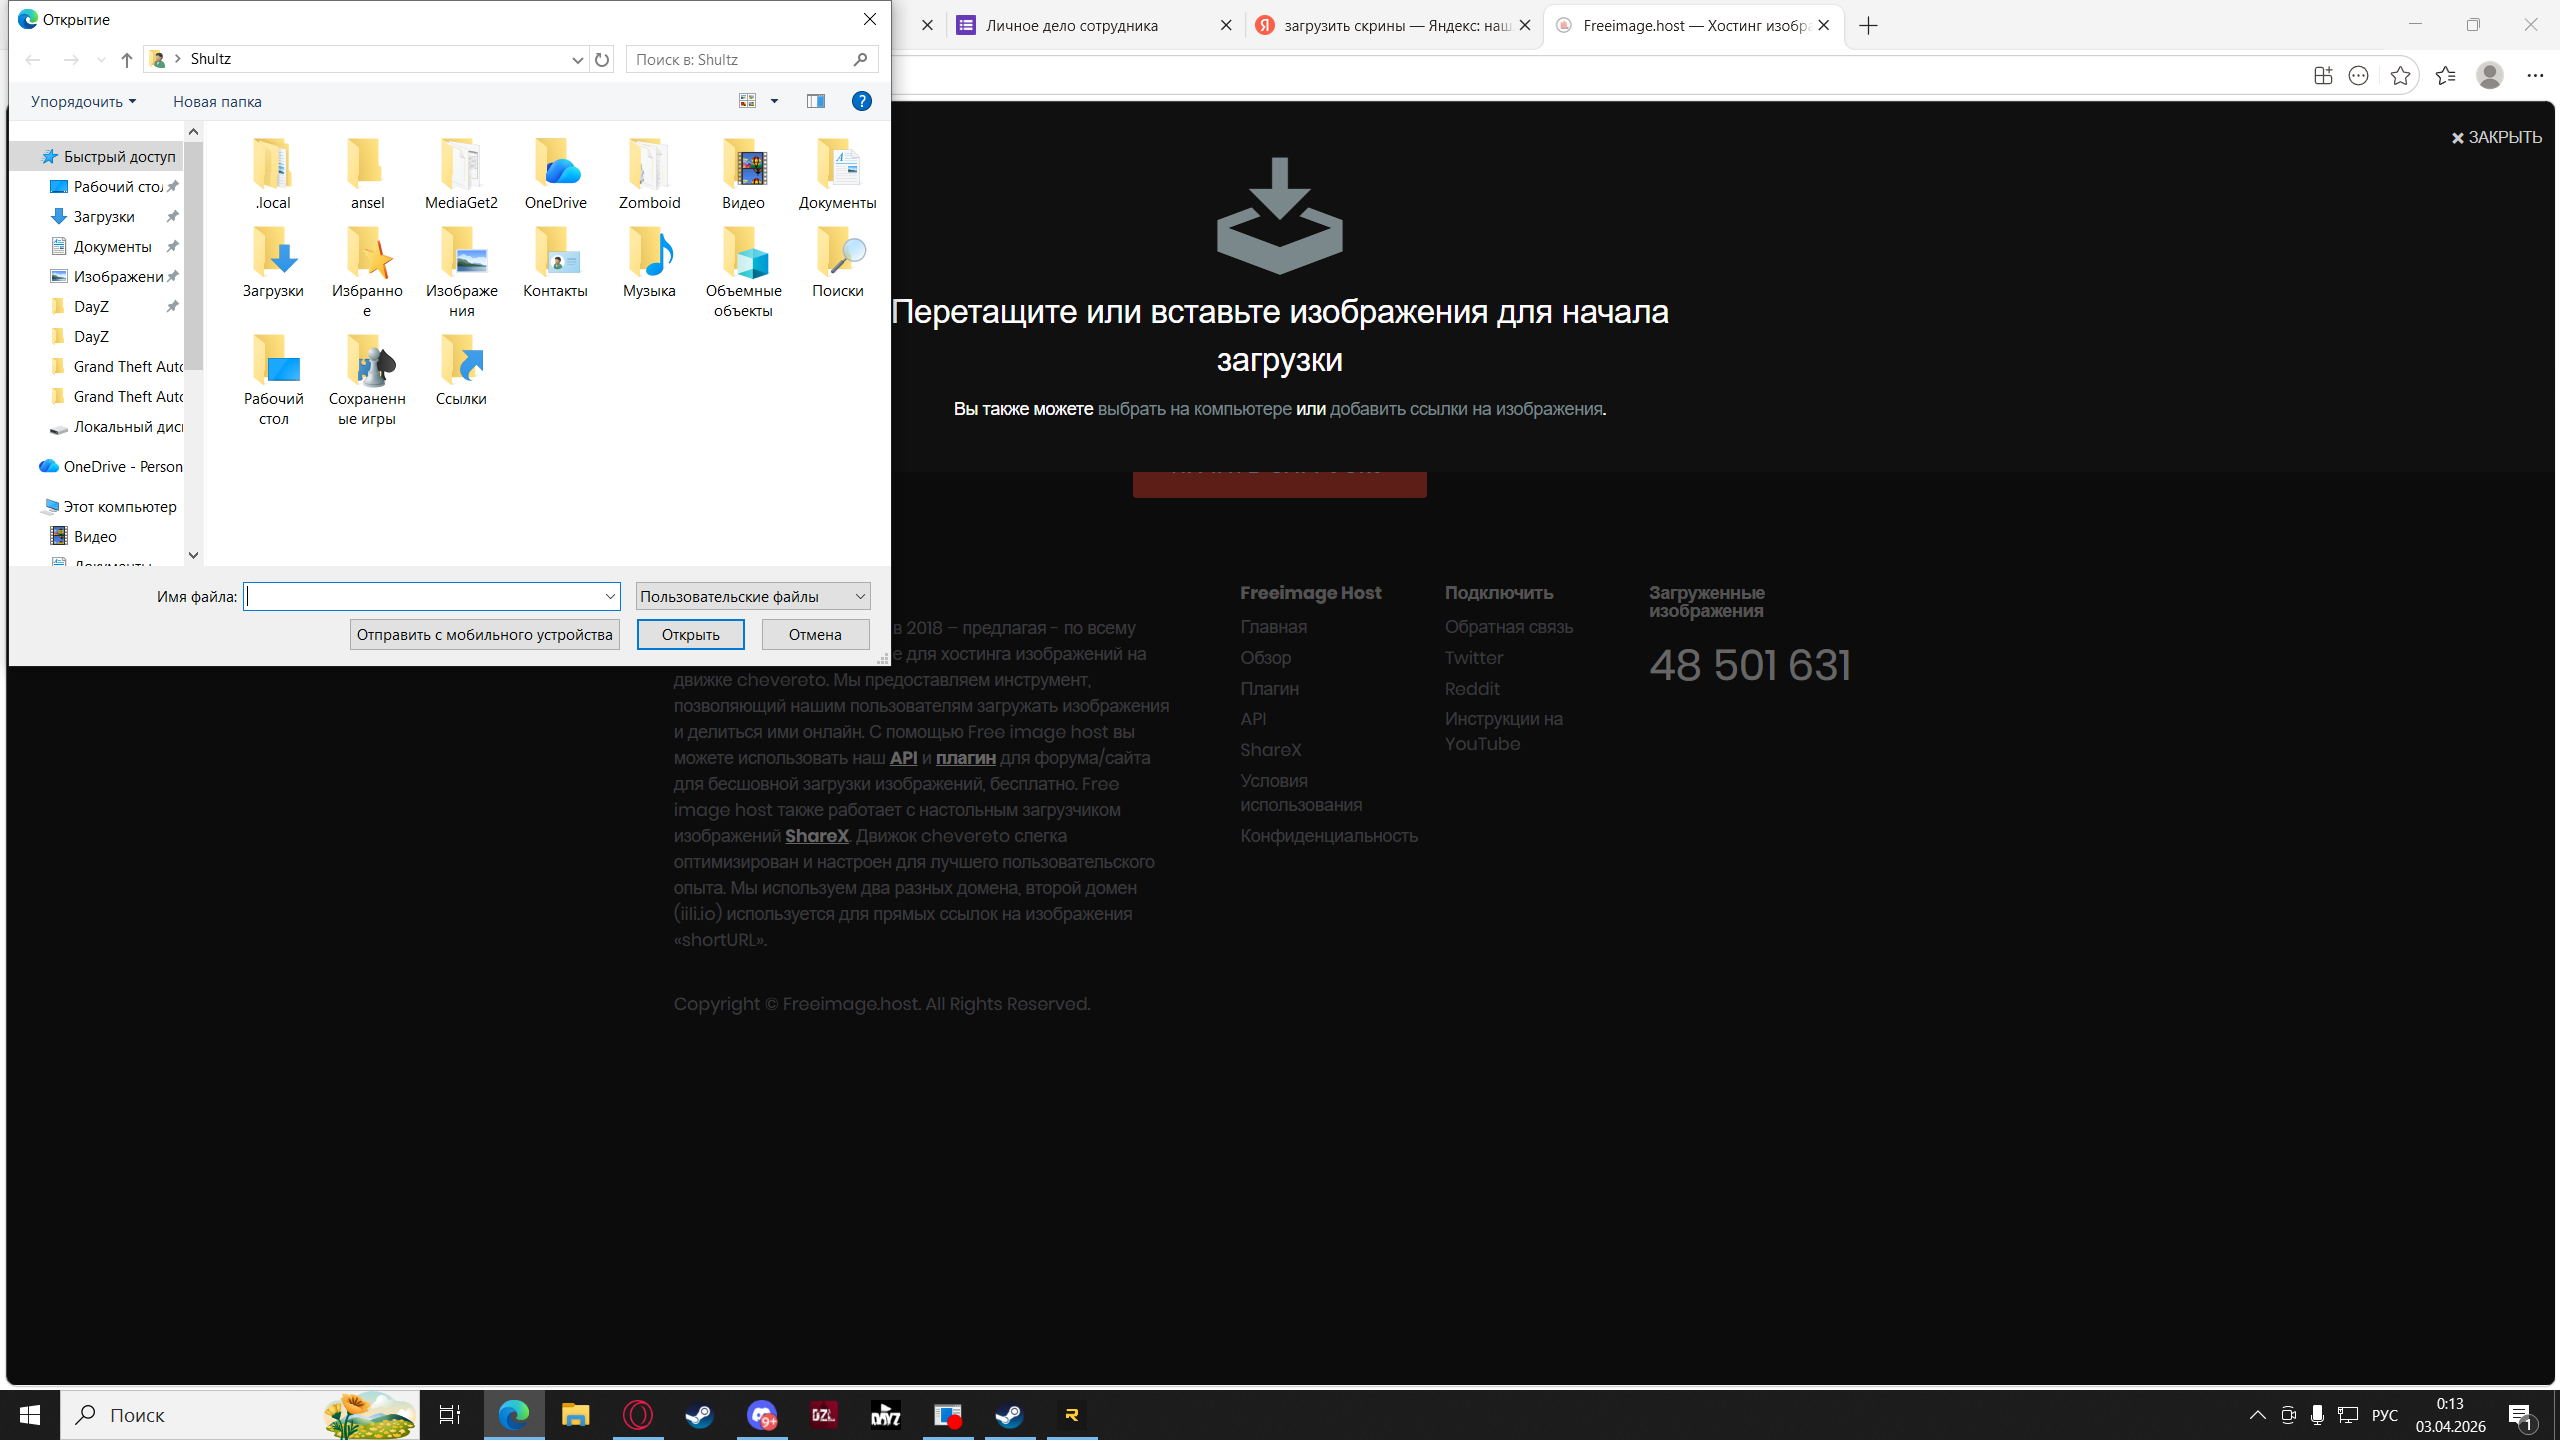Select the Рабочий стол folder icon in file list
Screen dimensions: 2560x1440
tap(273, 380)
